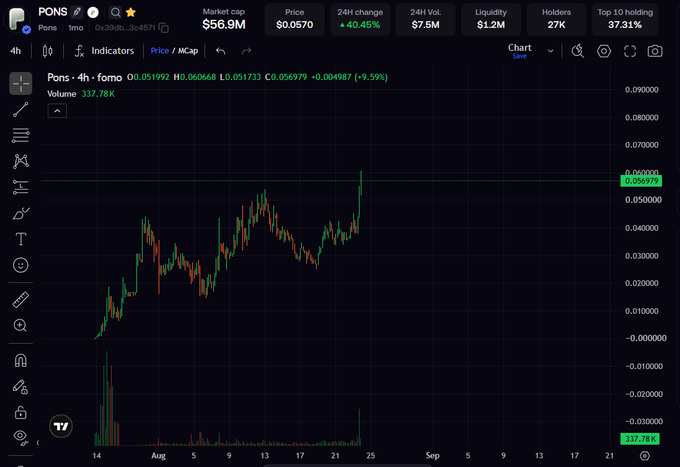Click the Liquidity $1.2M card

click(x=491, y=19)
